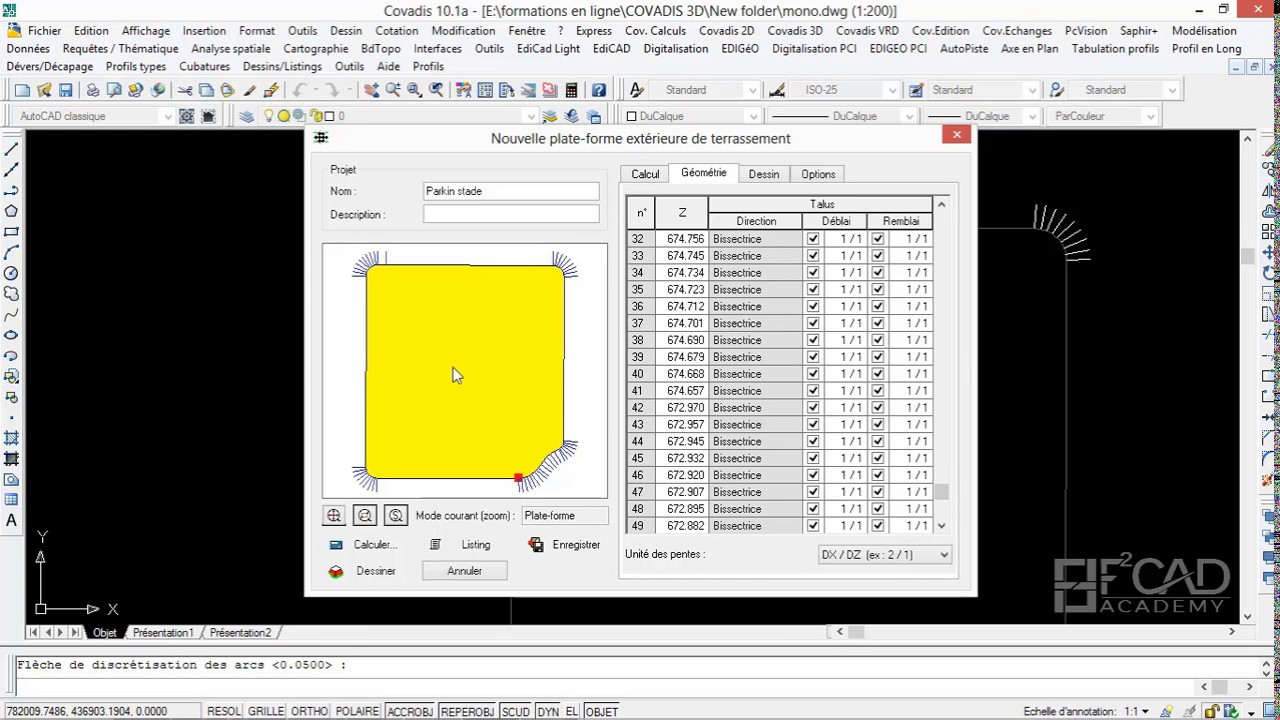Click the zoom previous icon under preview
The width and height of the screenshot is (1280, 720).
coord(365,515)
